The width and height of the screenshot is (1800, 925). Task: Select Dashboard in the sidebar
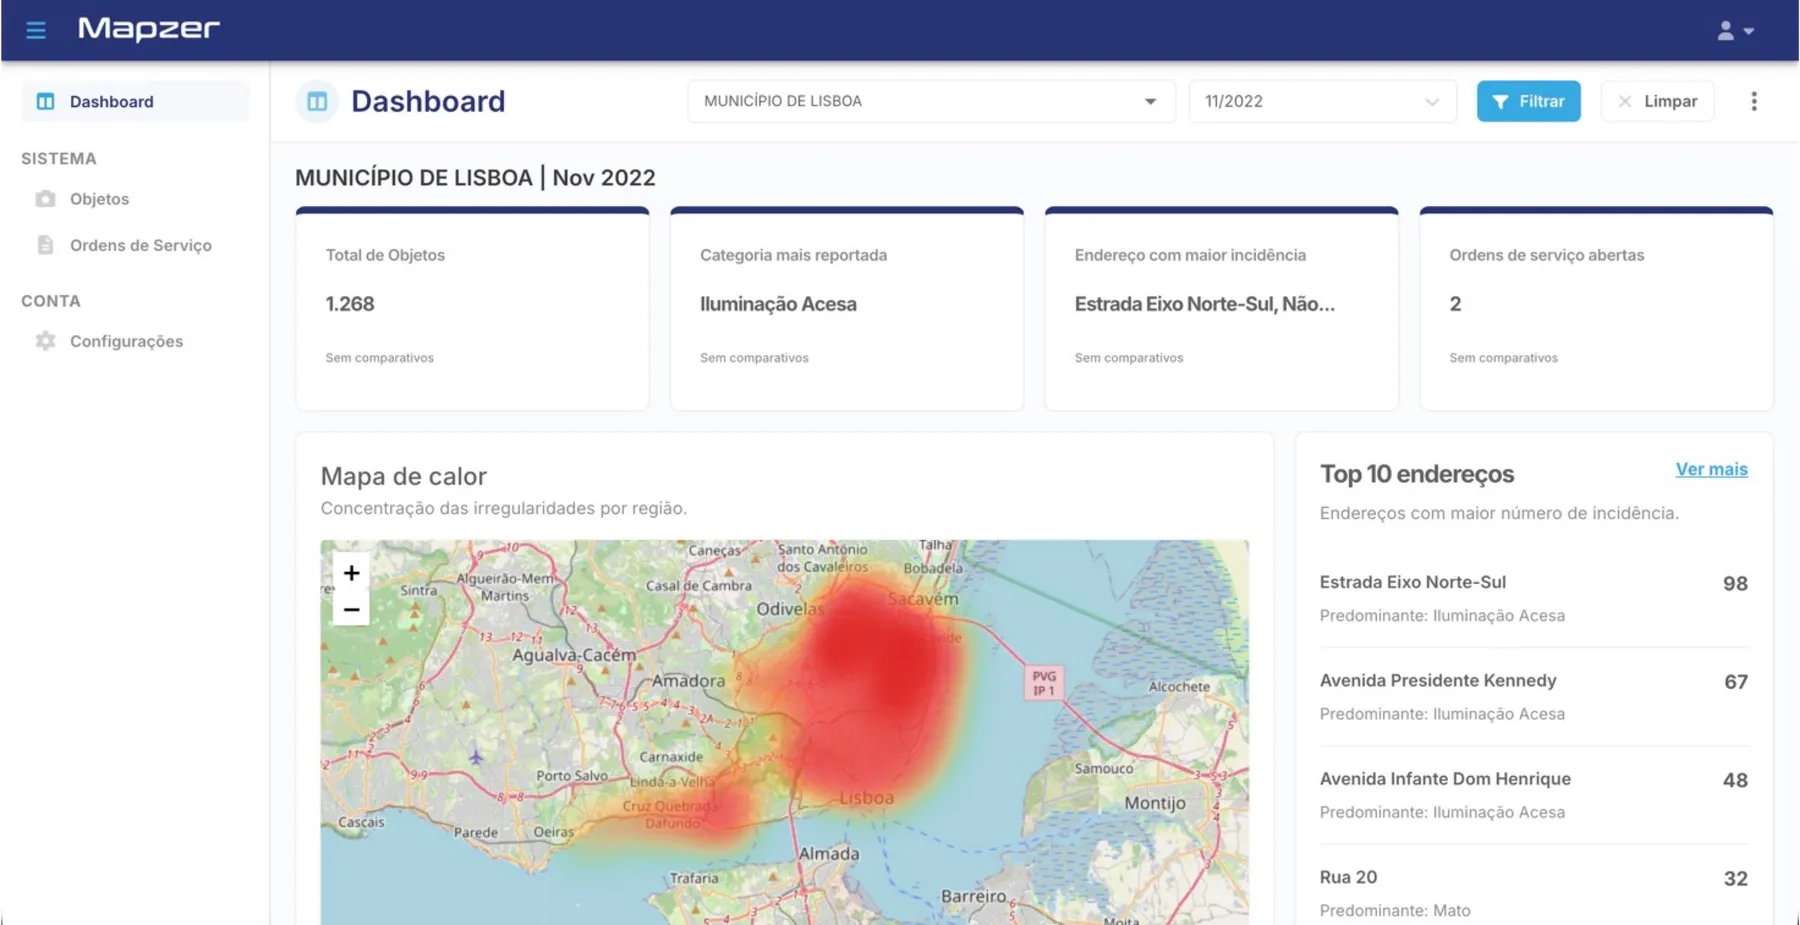click(135, 101)
